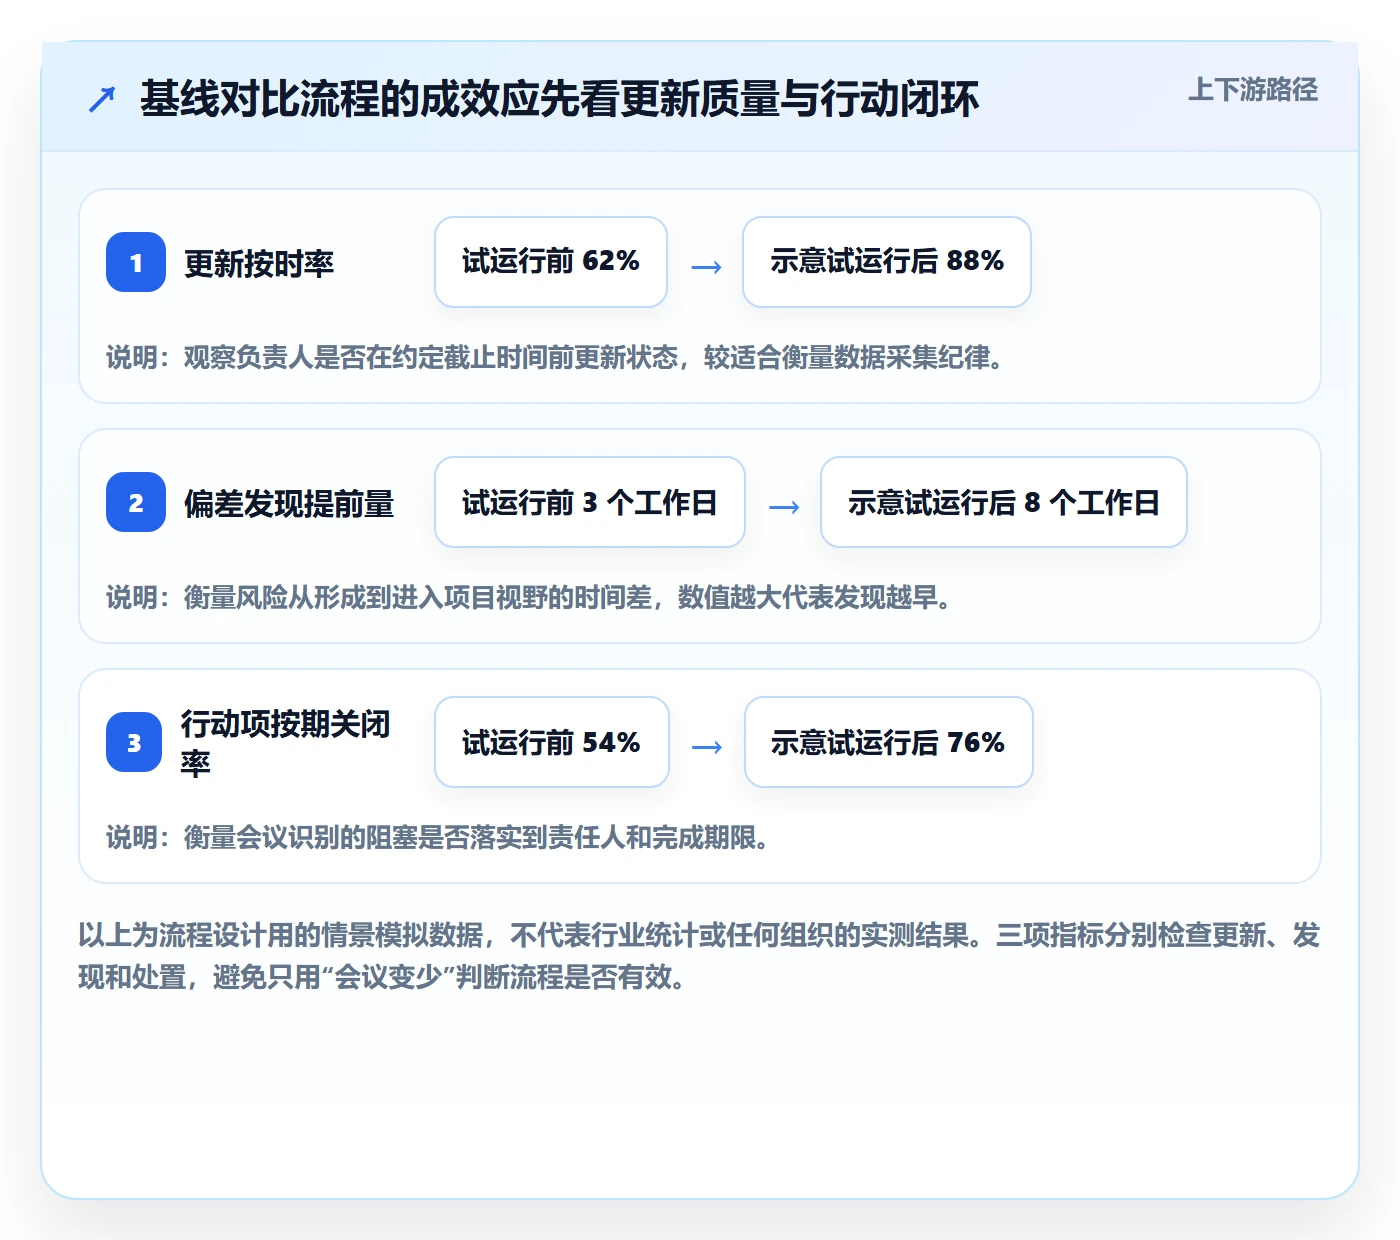
Task: Select the blue number 3 badge
Action: click(134, 742)
